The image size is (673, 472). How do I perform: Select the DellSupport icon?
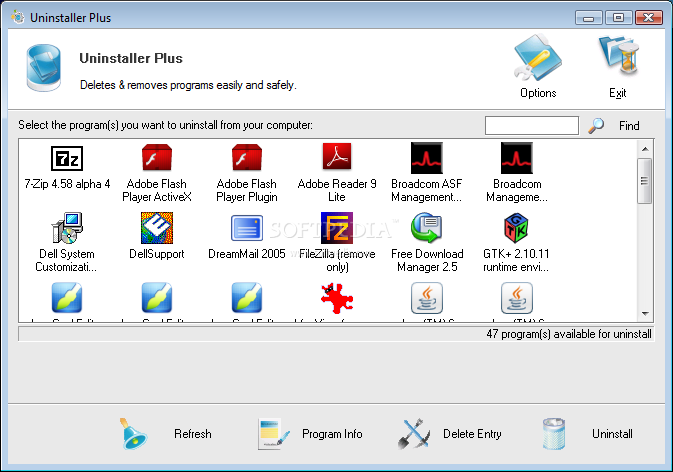pos(157,227)
